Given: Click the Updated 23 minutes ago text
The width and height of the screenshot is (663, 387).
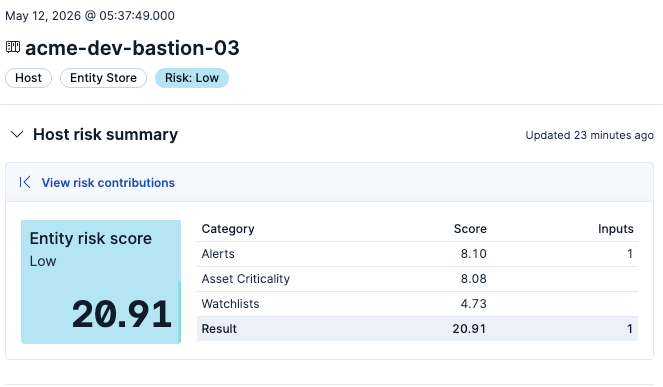Looking at the screenshot, I should click(x=589, y=135).
